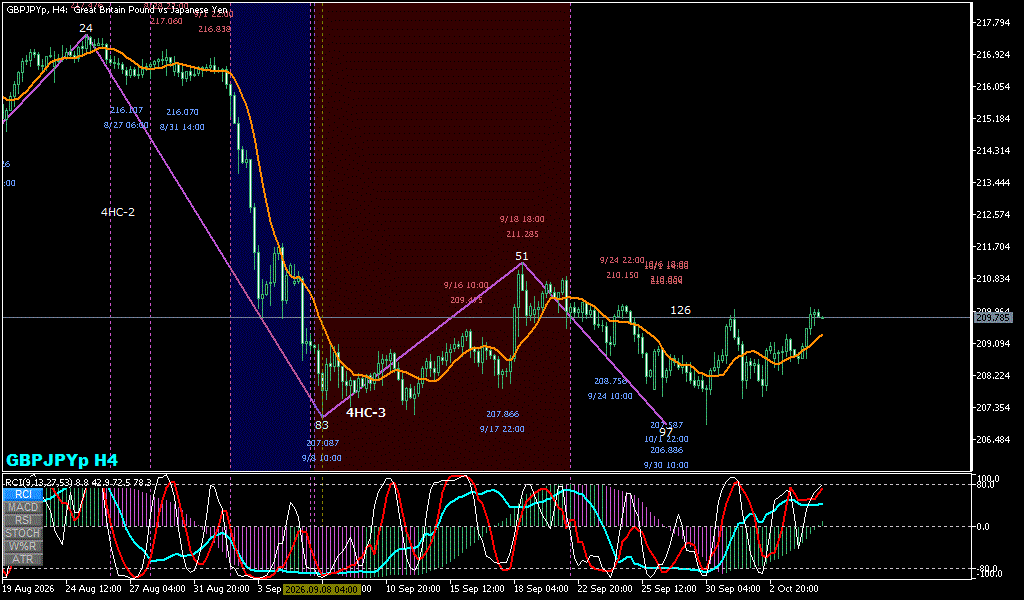Click the 9/24 22:00 time label

622,261
